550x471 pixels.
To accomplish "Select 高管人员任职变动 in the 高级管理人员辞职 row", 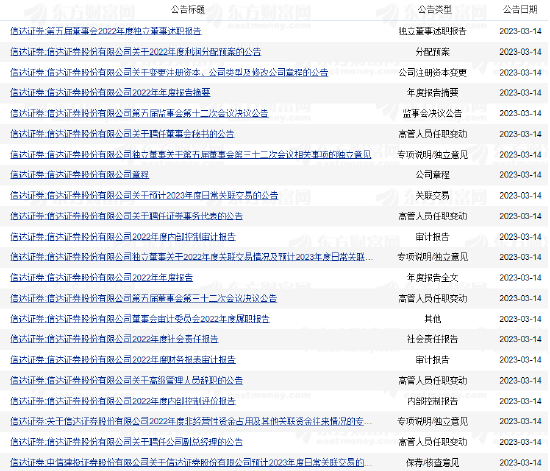I will 432,381.
